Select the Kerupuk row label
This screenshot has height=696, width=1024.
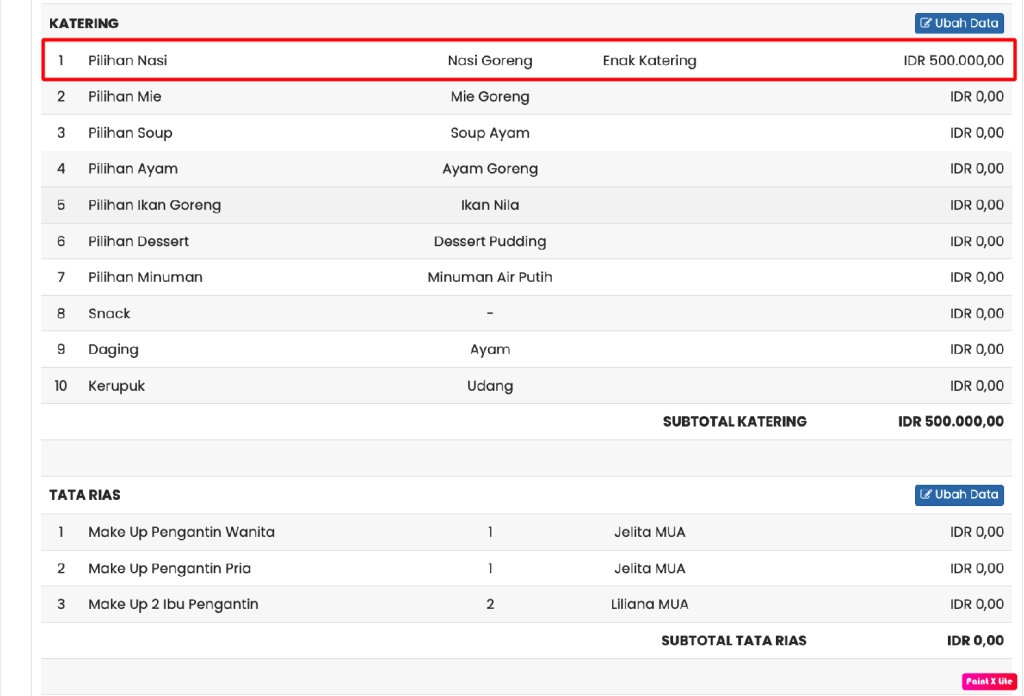[116, 386]
